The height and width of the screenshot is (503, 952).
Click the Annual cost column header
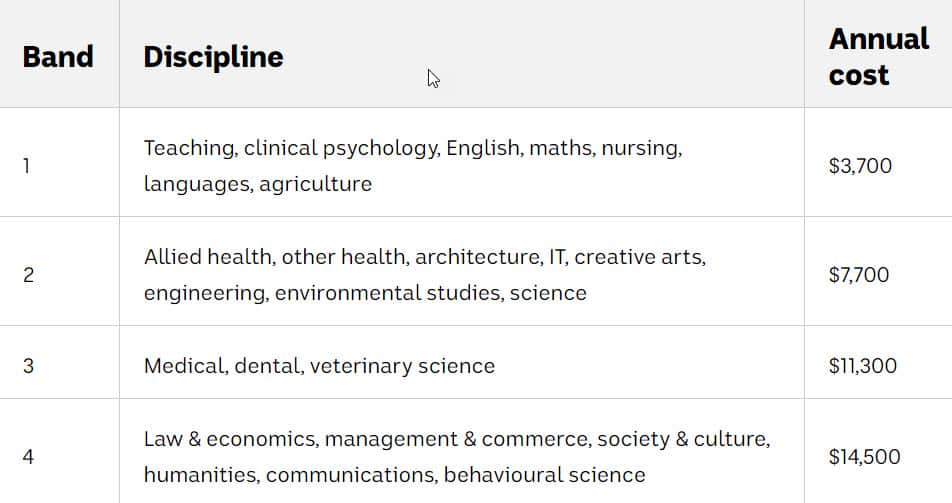[878, 56]
